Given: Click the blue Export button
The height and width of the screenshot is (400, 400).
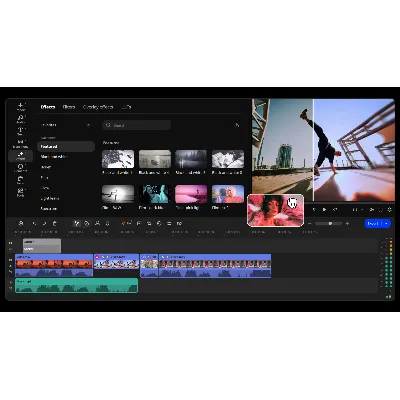Looking at the screenshot, I should point(373,224).
